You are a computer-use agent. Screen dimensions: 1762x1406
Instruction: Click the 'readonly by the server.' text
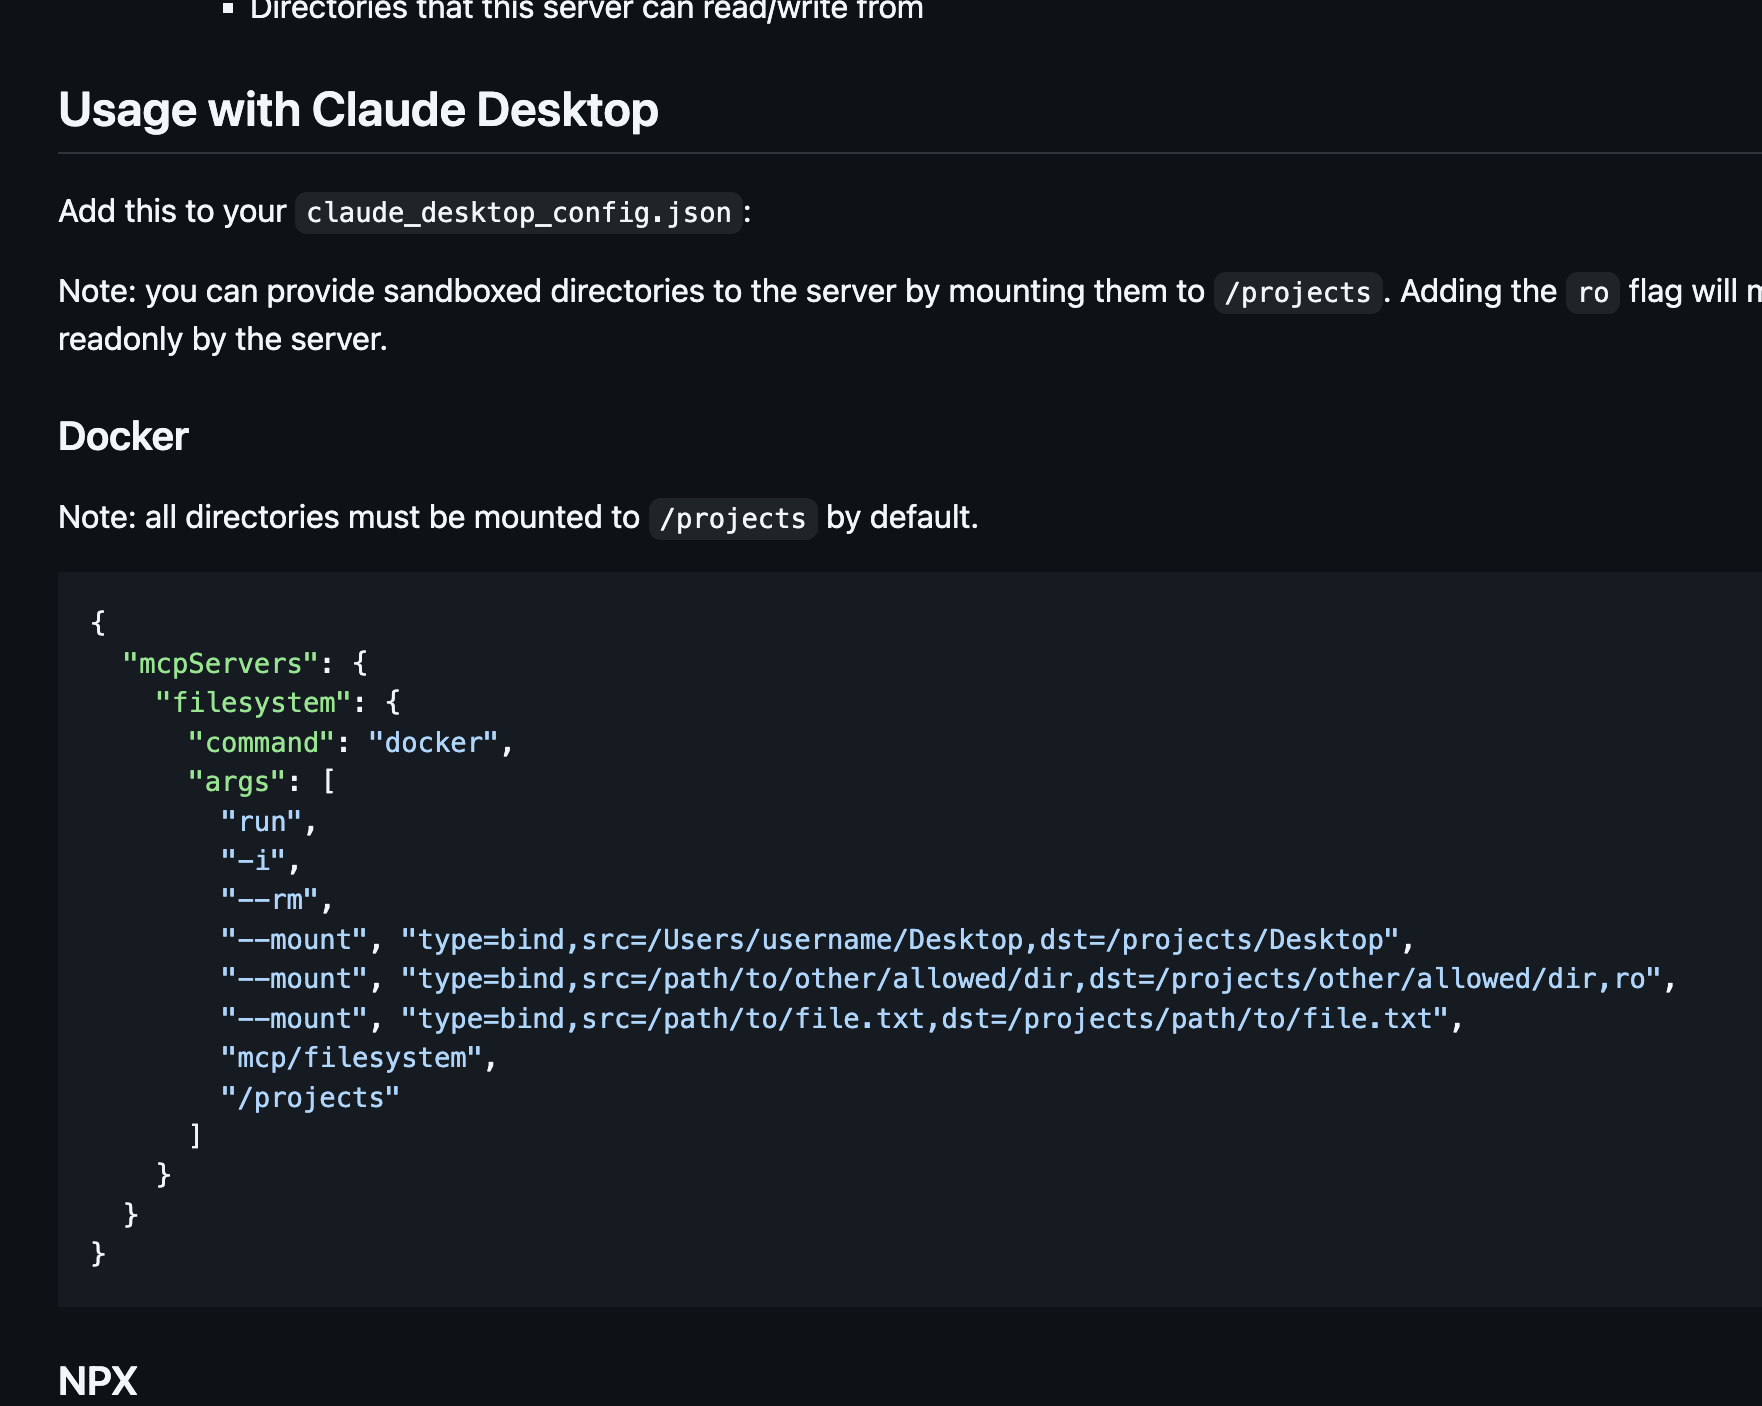tap(223, 340)
